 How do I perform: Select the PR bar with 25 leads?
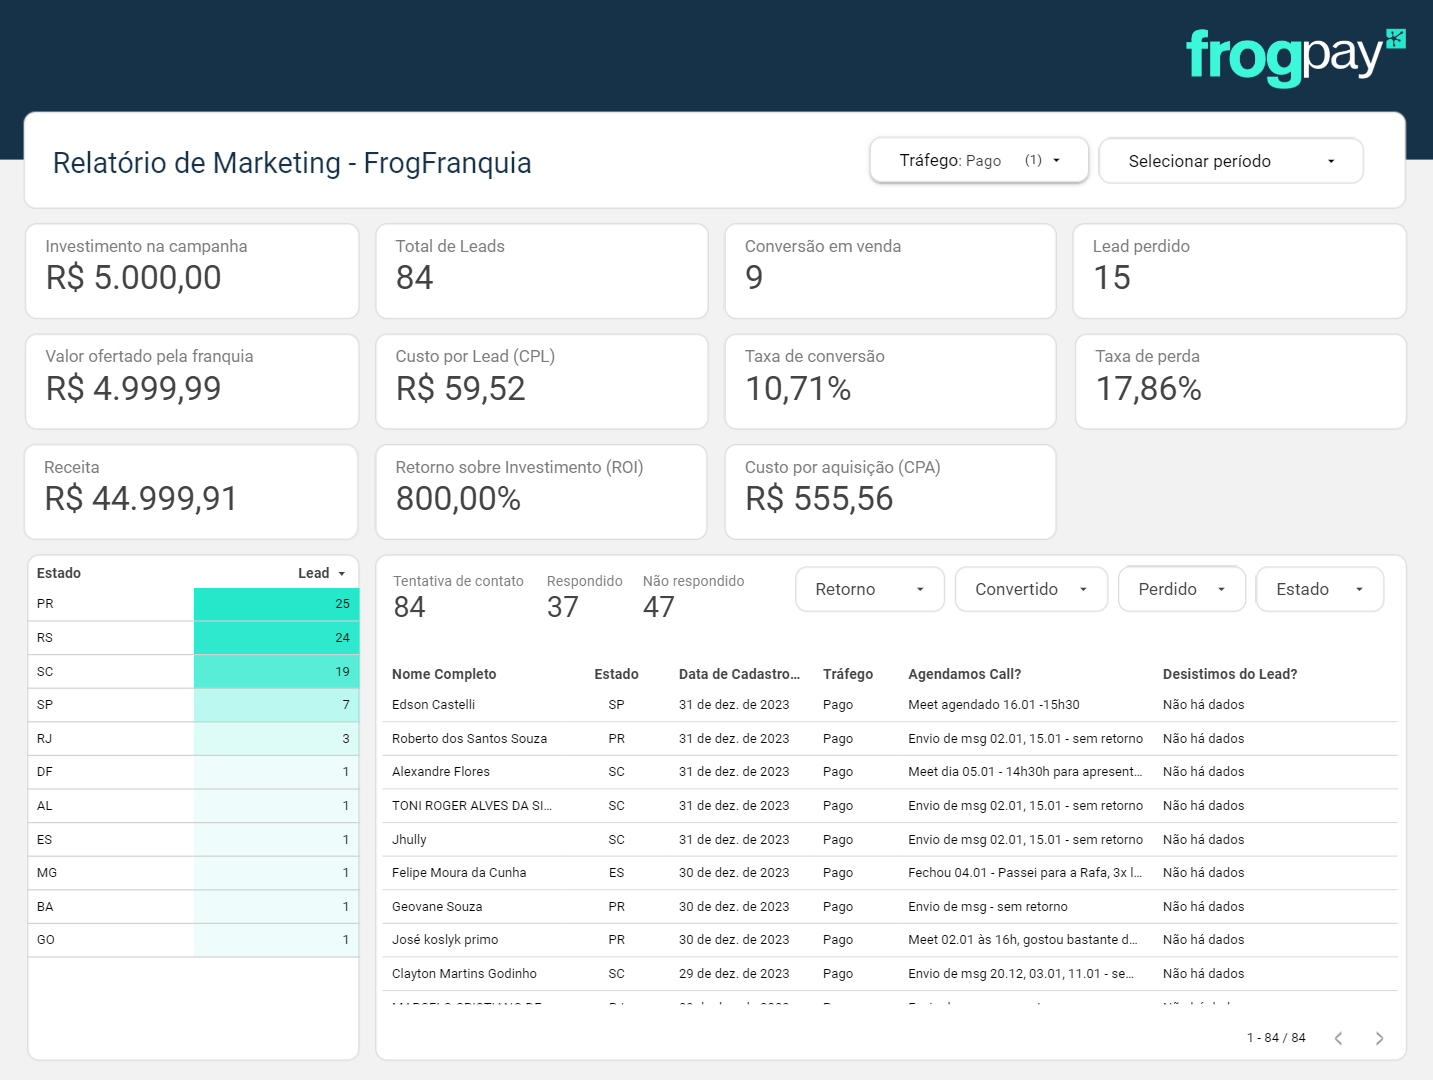pyautogui.click(x=276, y=604)
